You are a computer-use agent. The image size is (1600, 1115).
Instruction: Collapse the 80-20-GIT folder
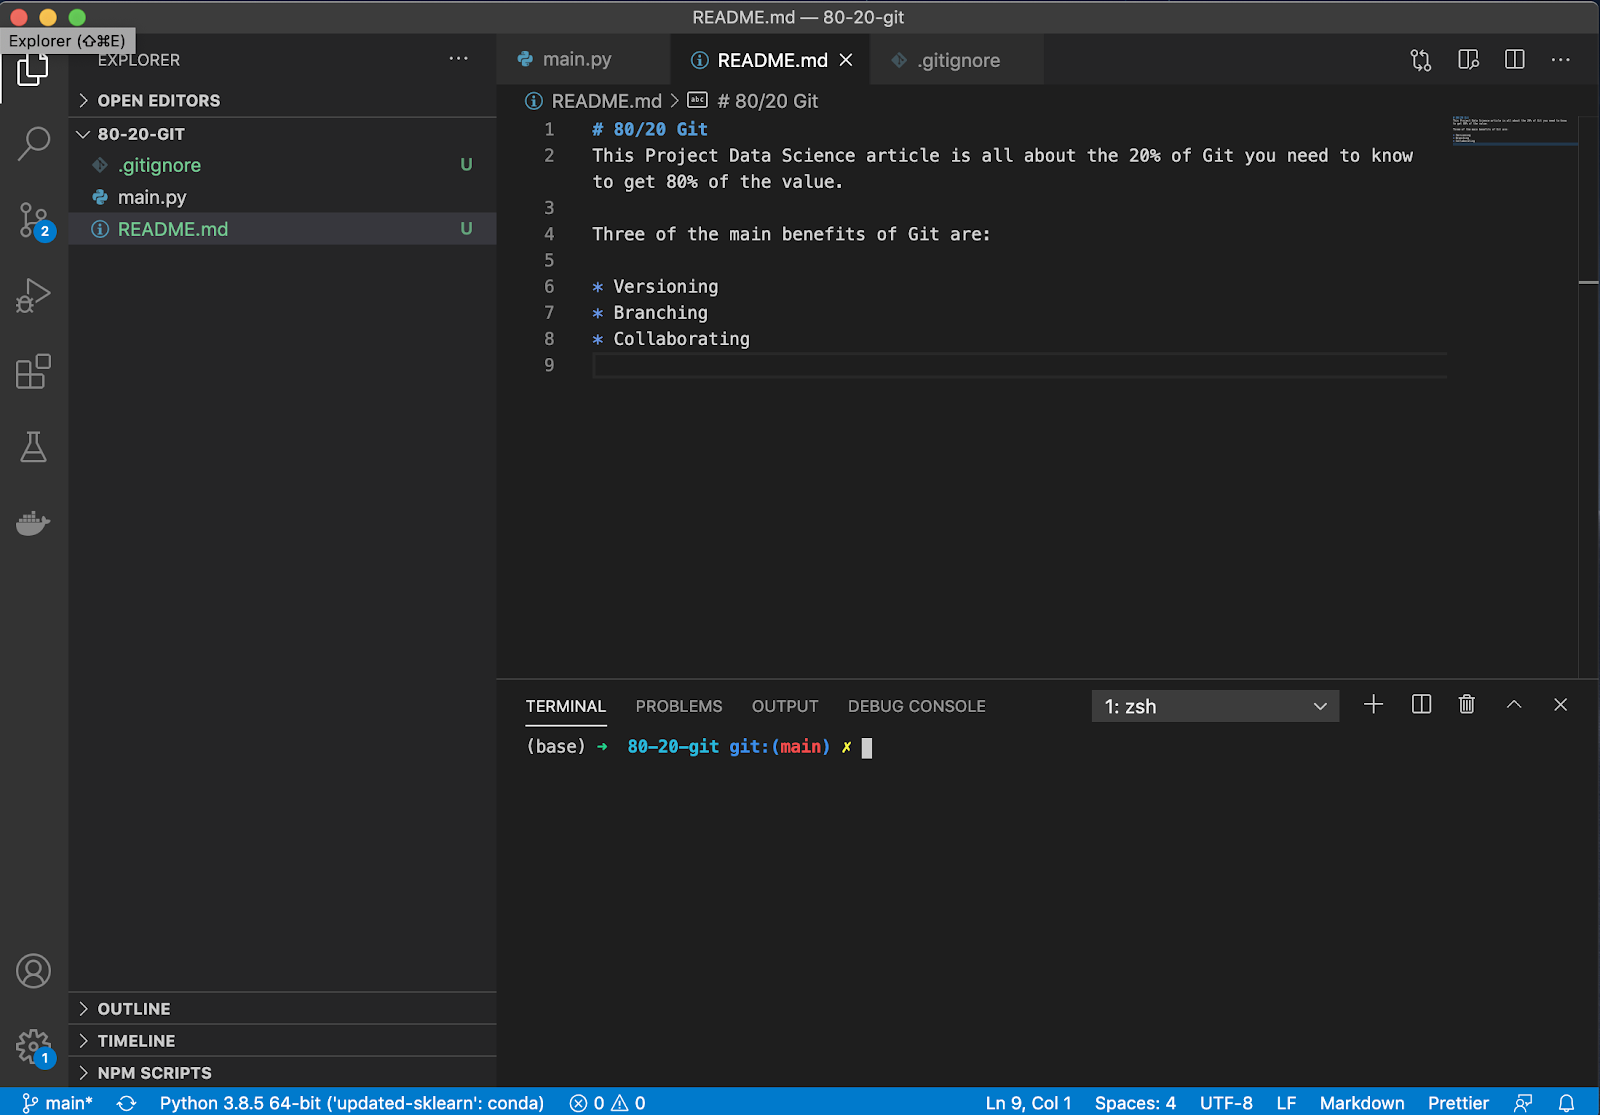[x=141, y=134]
